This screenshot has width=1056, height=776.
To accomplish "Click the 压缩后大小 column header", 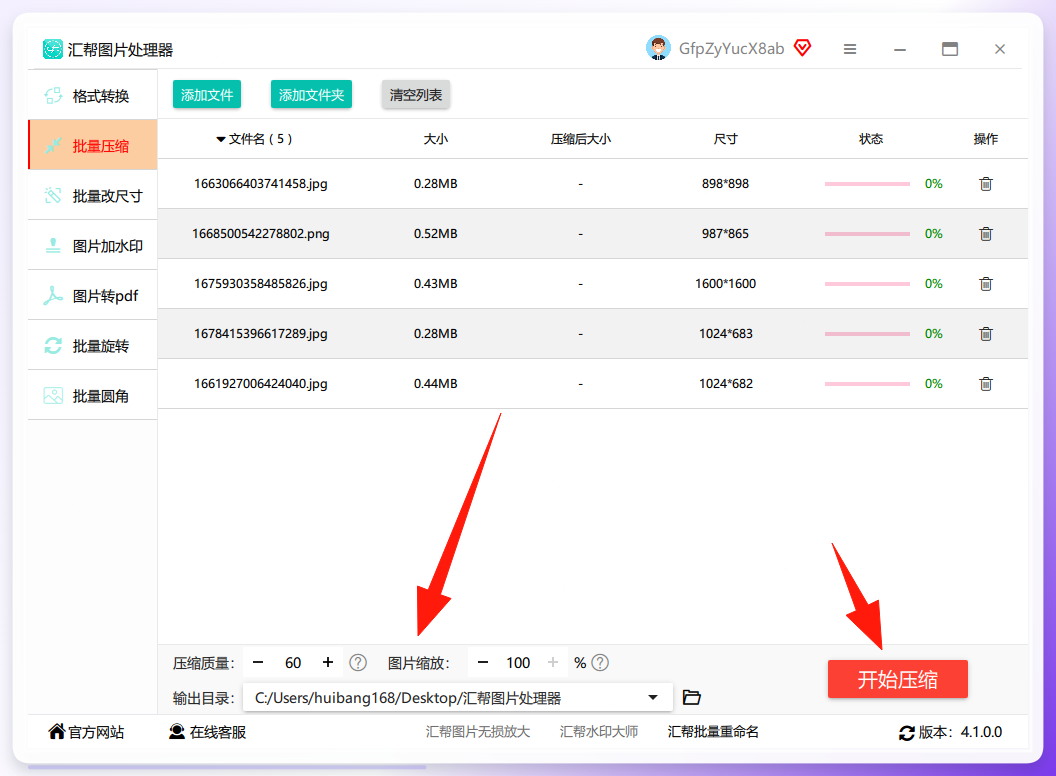I will [581, 139].
